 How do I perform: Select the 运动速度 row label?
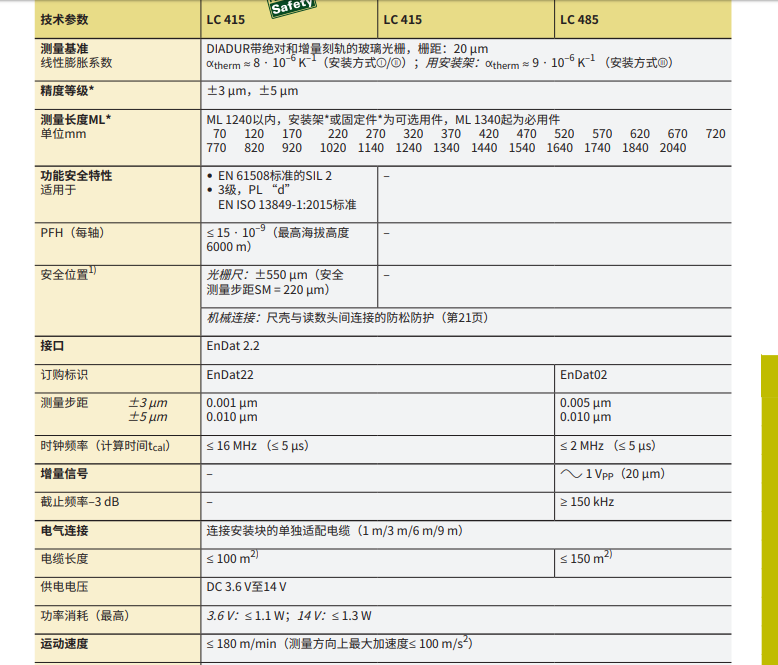click(64, 644)
